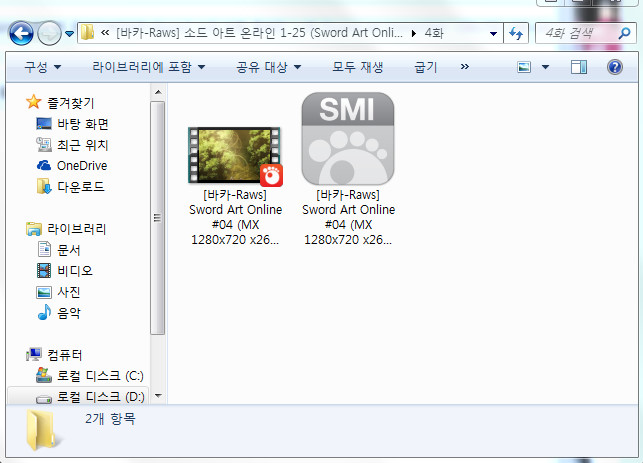Image resolution: width=643 pixels, height=463 pixels.
Task: Select the Sword Art Online folder path segment
Action: (259, 33)
